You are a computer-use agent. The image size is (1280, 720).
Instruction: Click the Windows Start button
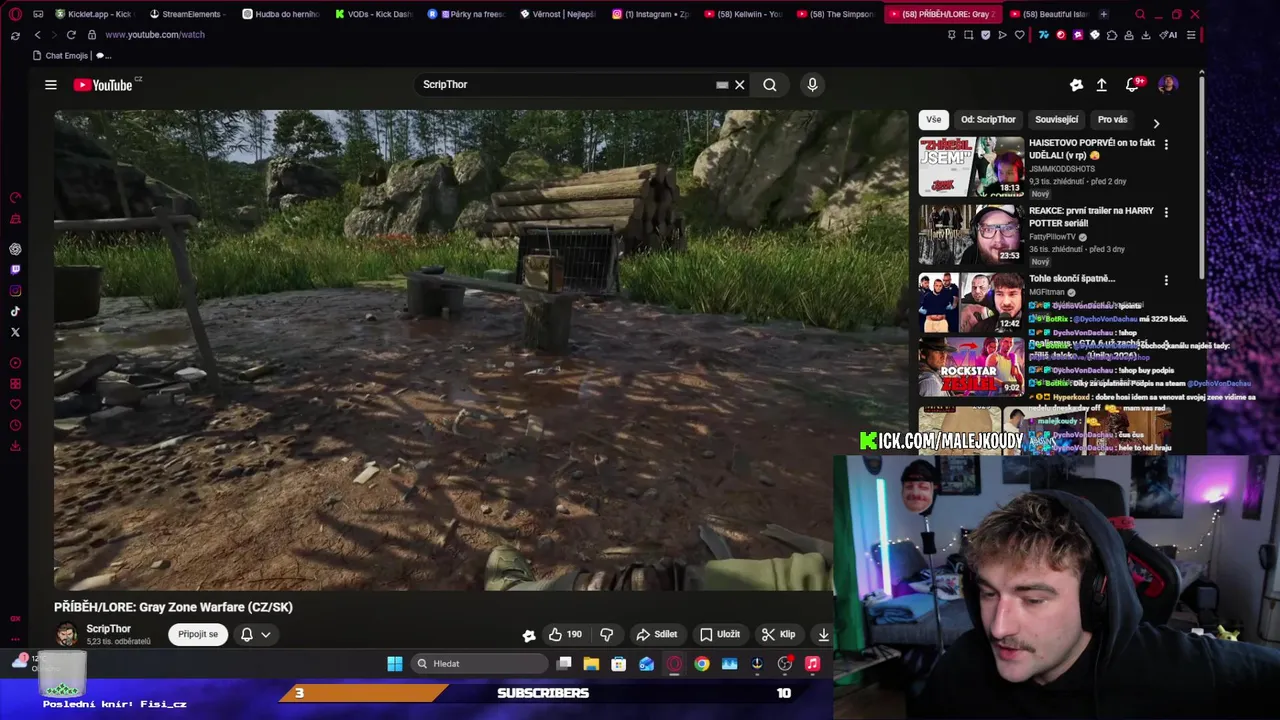coord(395,663)
